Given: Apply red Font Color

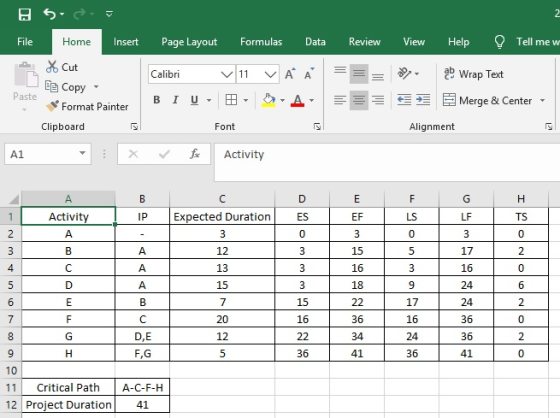Looking at the screenshot, I should pos(298,100).
